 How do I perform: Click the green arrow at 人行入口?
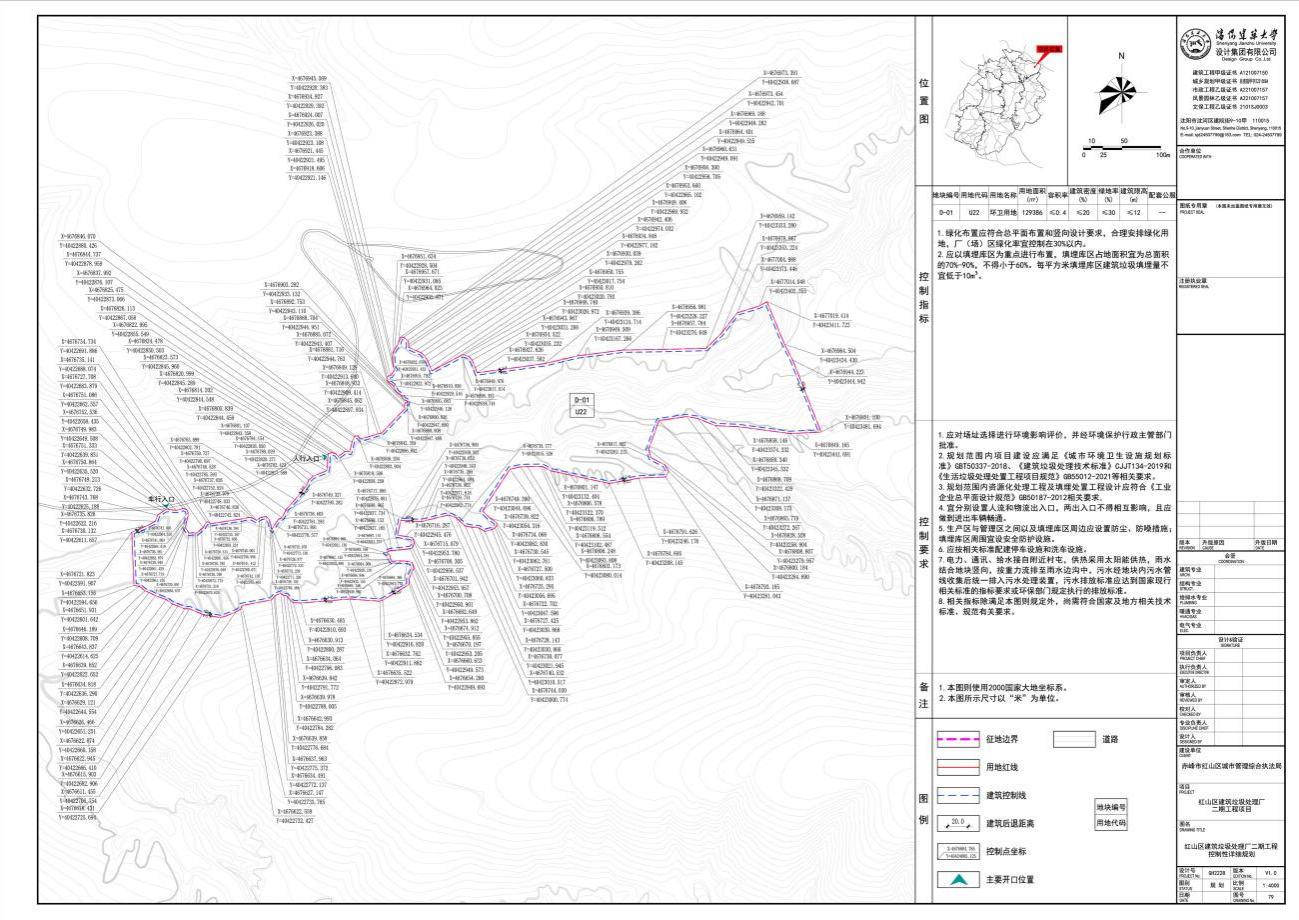(x=326, y=457)
